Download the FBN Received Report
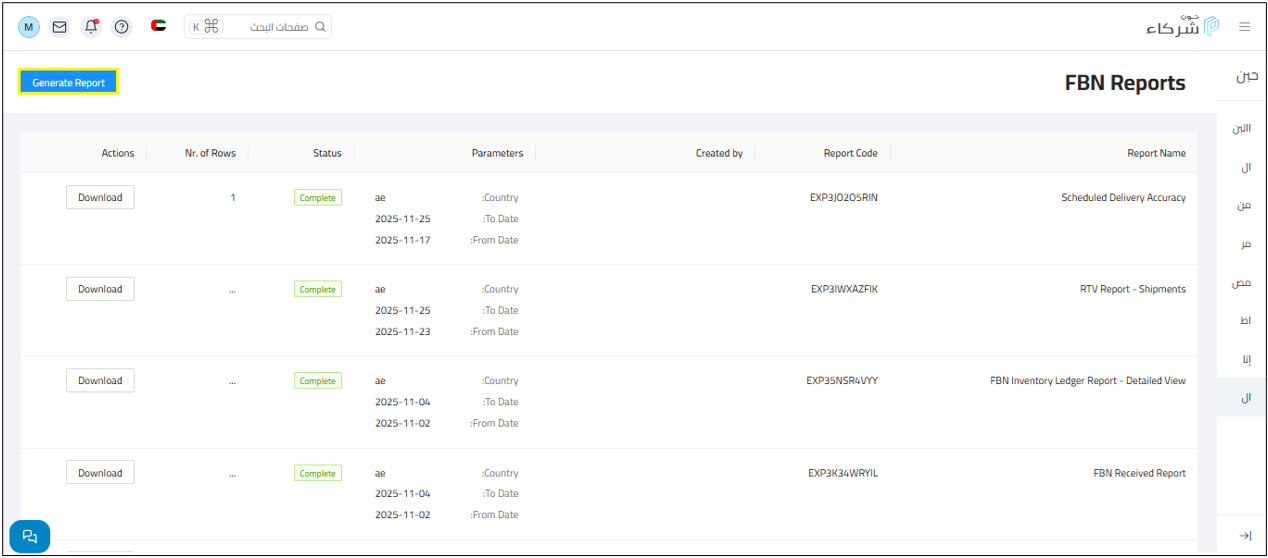This screenshot has height=558, width=1268. coord(100,473)
